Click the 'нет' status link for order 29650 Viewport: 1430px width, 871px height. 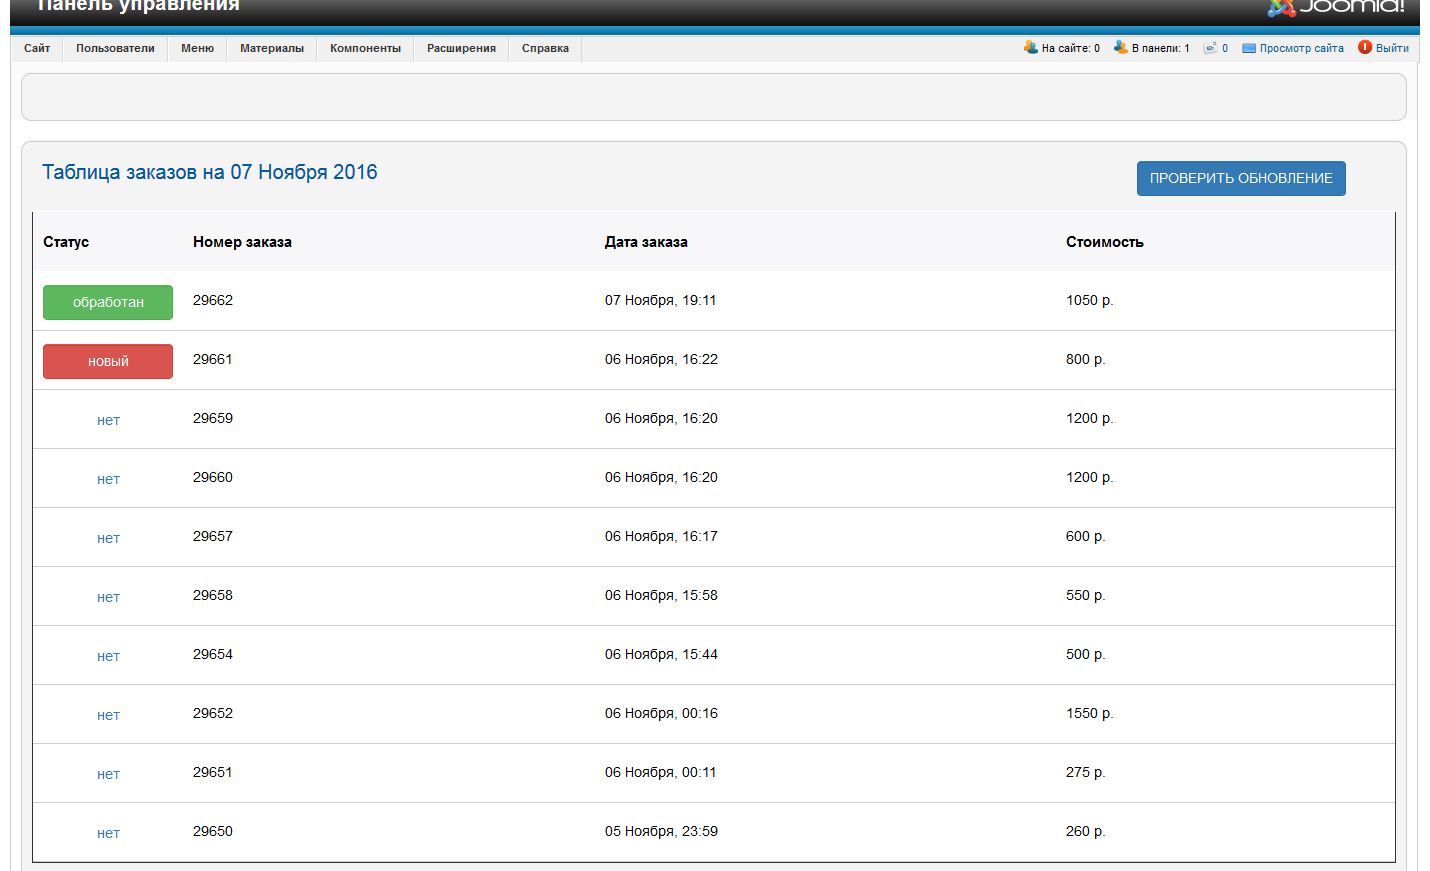[x=108, y=833]
